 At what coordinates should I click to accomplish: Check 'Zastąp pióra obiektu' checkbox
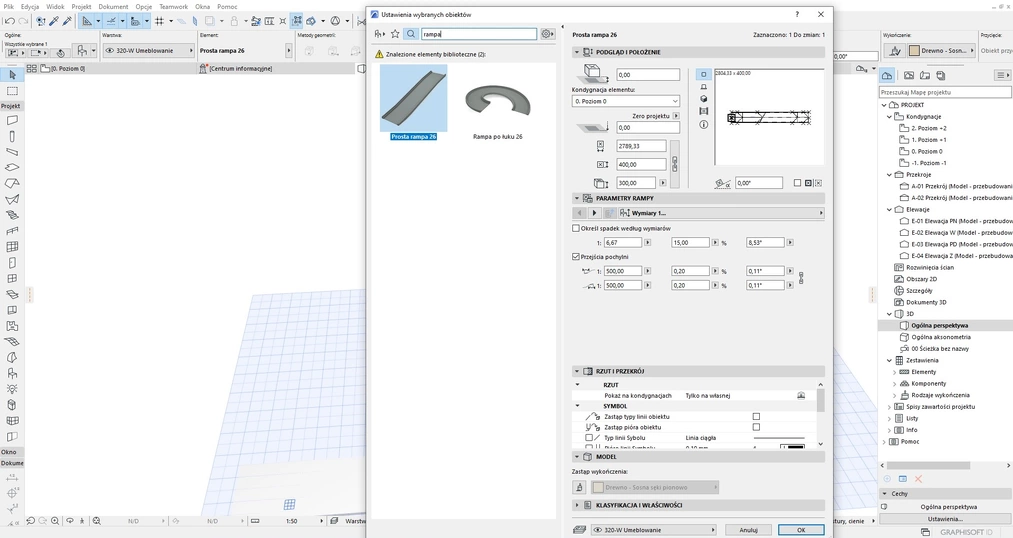[756, 427]
